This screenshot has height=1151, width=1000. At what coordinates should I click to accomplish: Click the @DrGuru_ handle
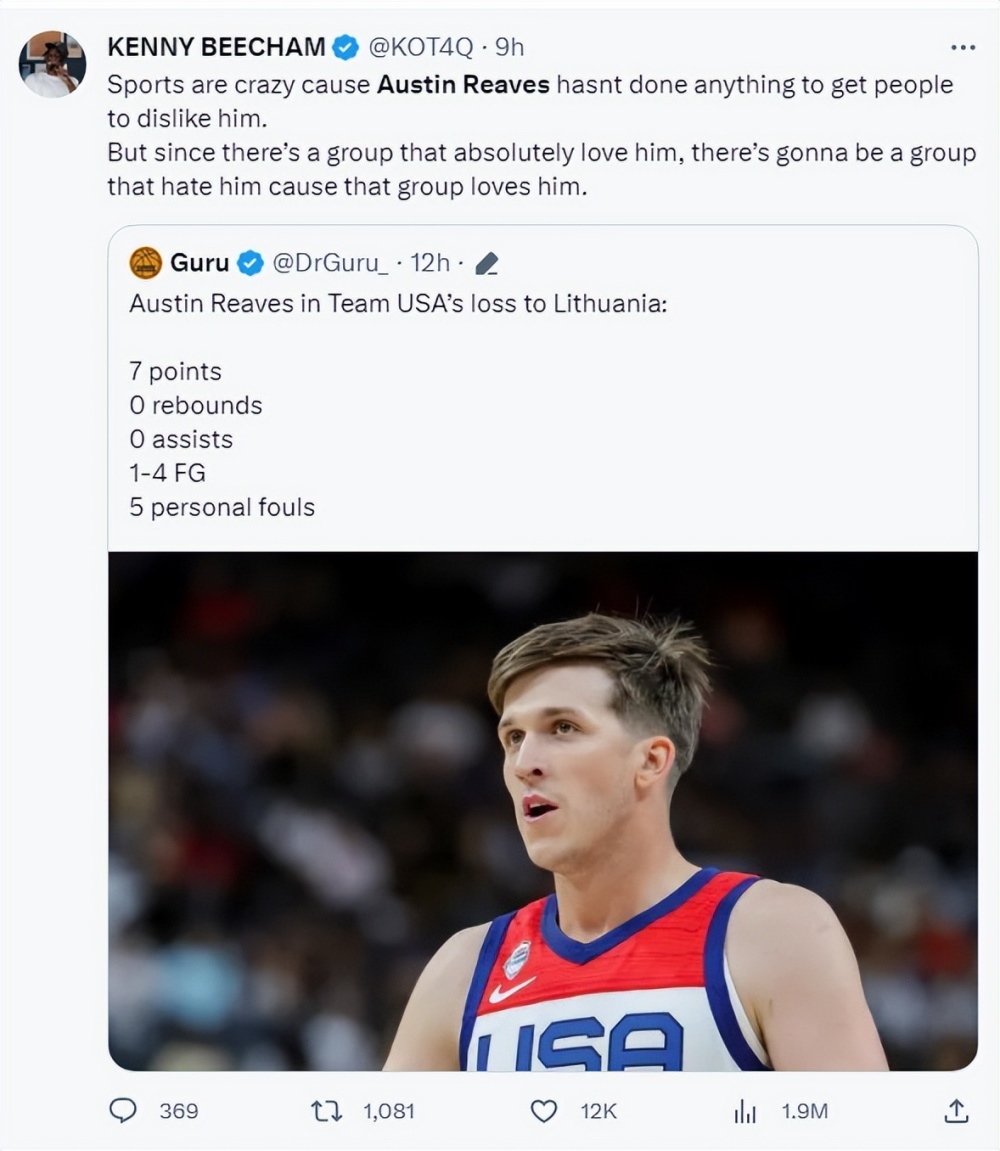[x=329, y=263]
